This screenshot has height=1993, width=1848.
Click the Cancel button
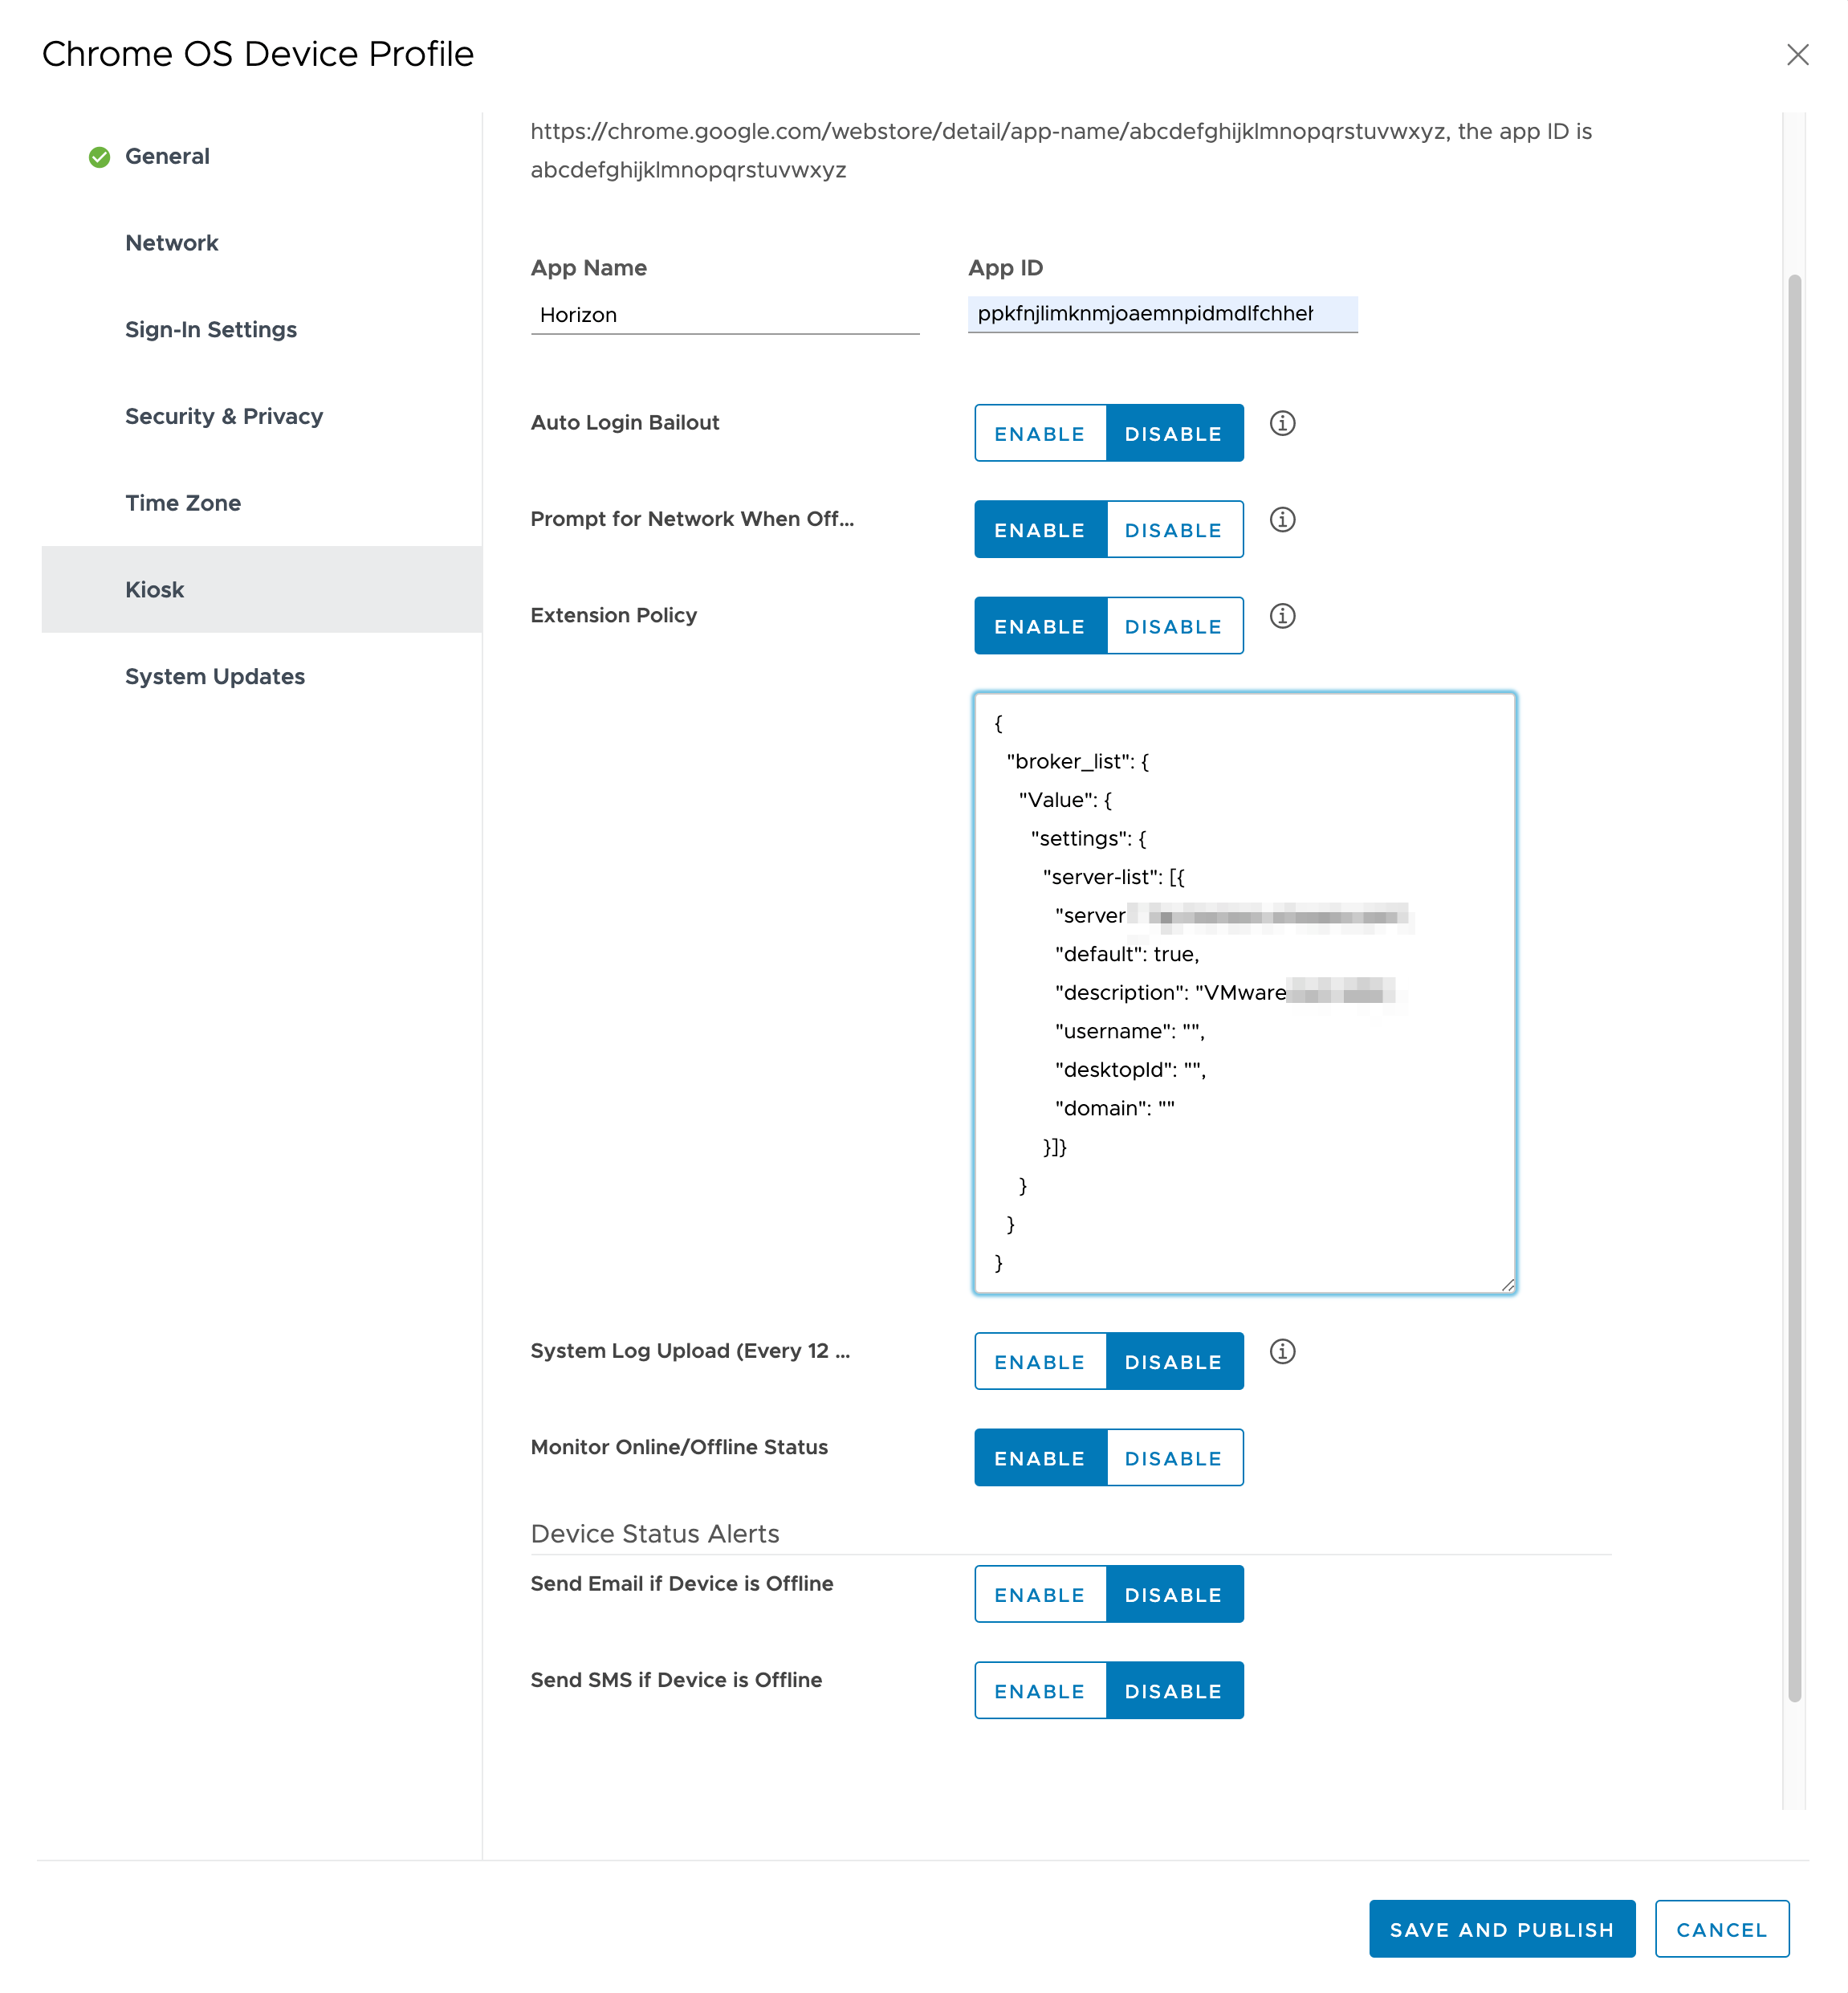click(x=1721, y=1929)
